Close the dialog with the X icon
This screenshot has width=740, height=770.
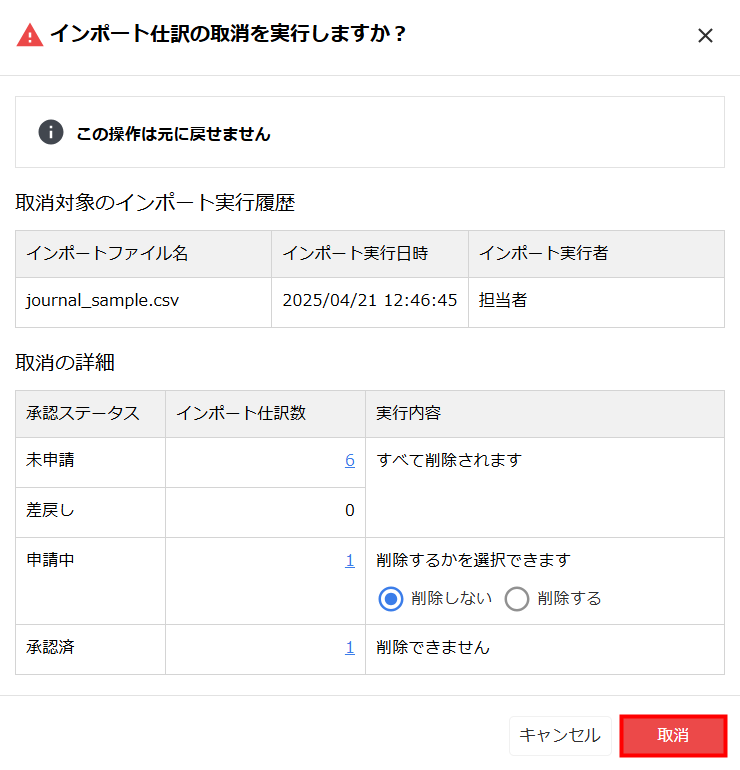[705, 35]
